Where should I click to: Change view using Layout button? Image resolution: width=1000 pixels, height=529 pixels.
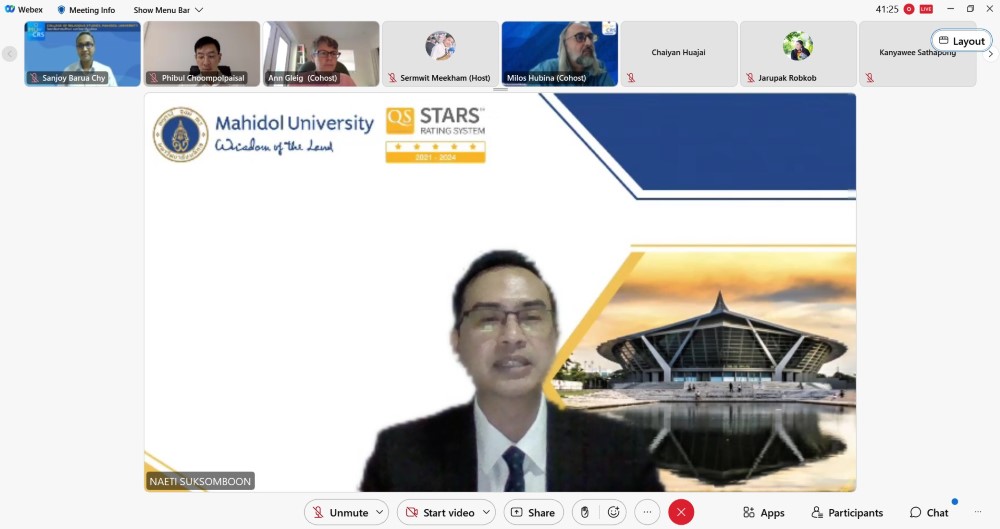962,41
